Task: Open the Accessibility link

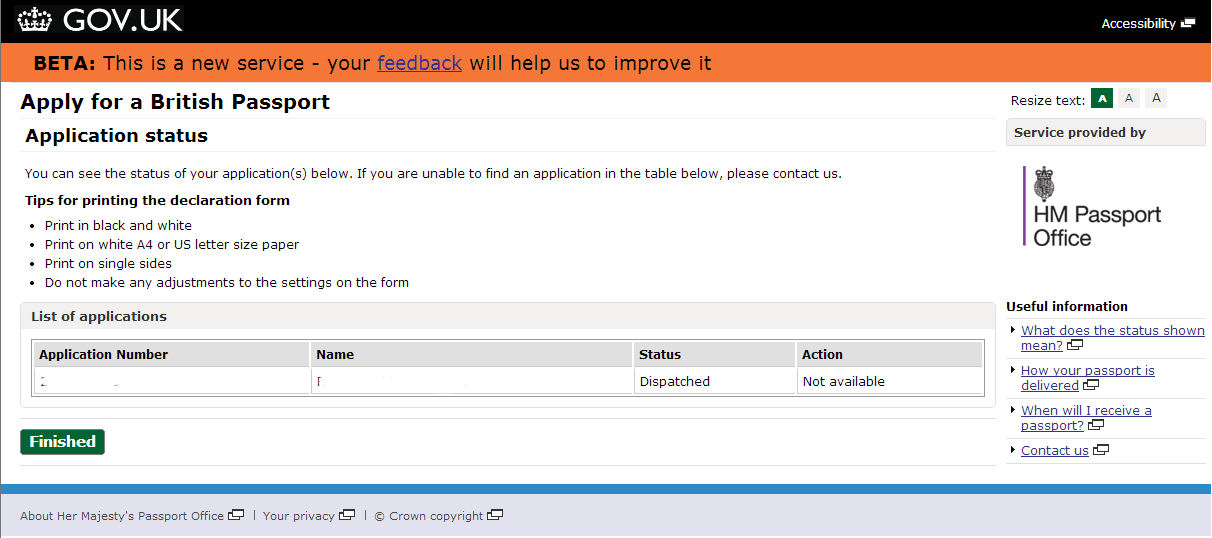Action: point(1138,24)
